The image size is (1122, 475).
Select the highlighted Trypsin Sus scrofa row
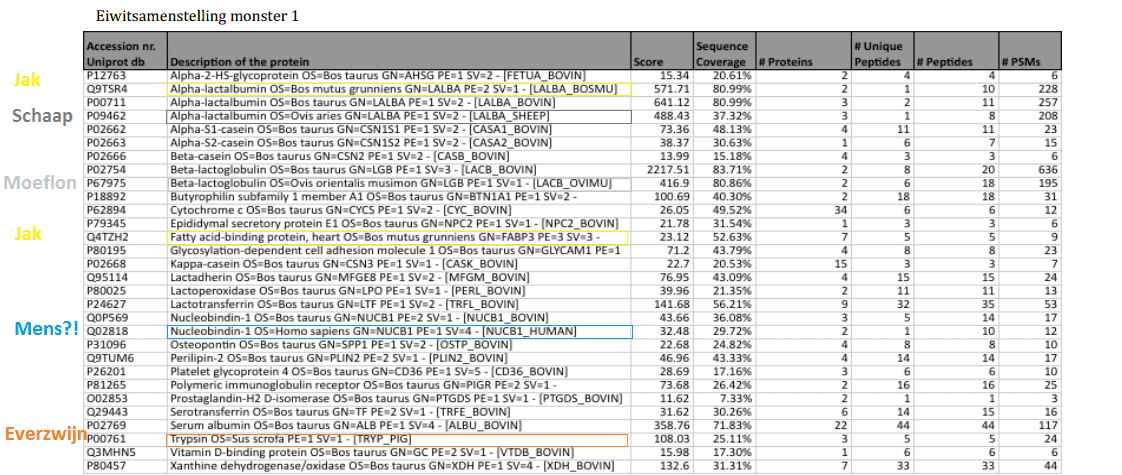(397, 440)
